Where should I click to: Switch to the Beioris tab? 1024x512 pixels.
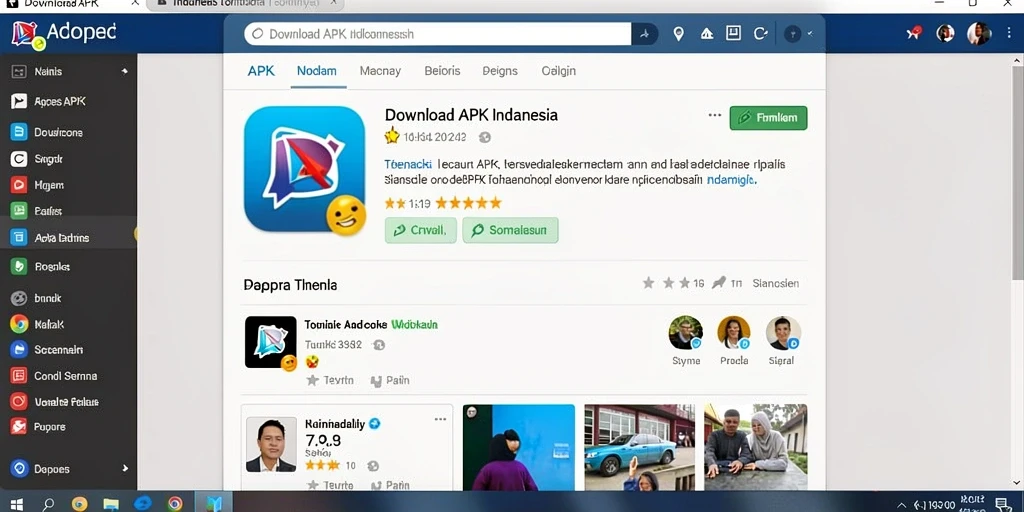coord(442,71)
